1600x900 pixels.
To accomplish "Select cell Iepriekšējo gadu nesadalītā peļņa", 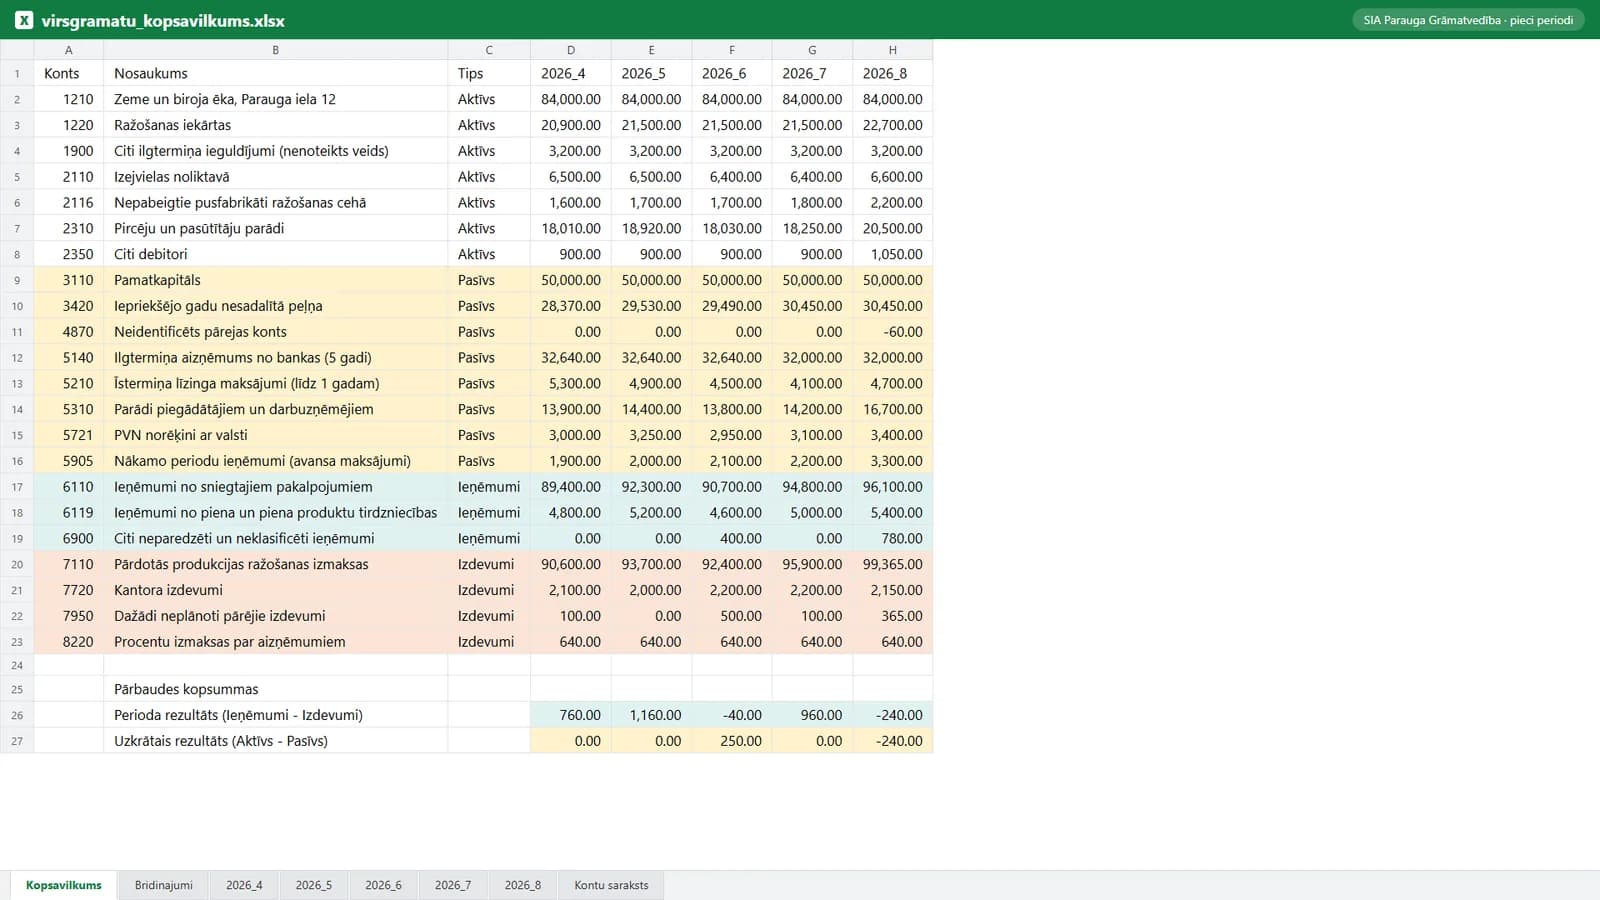I will pos(276,306).
